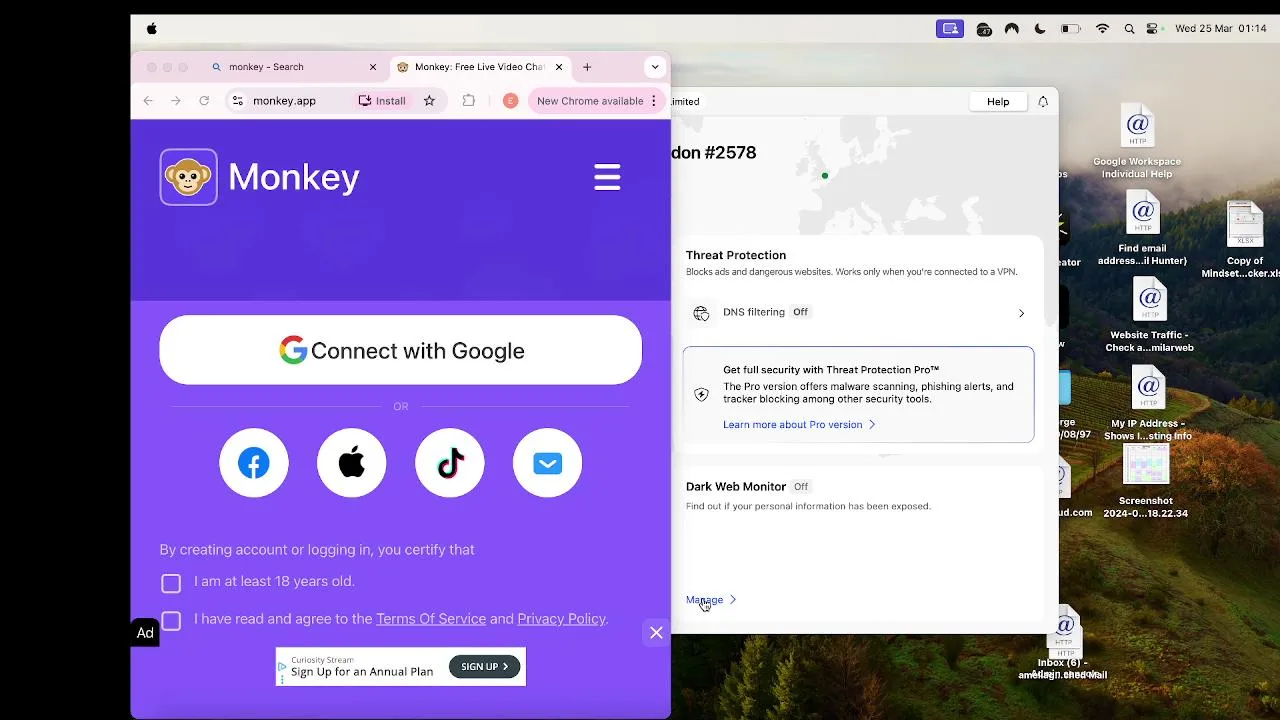
Task: Click the Monkey logo icon
Action: (188, 177)
